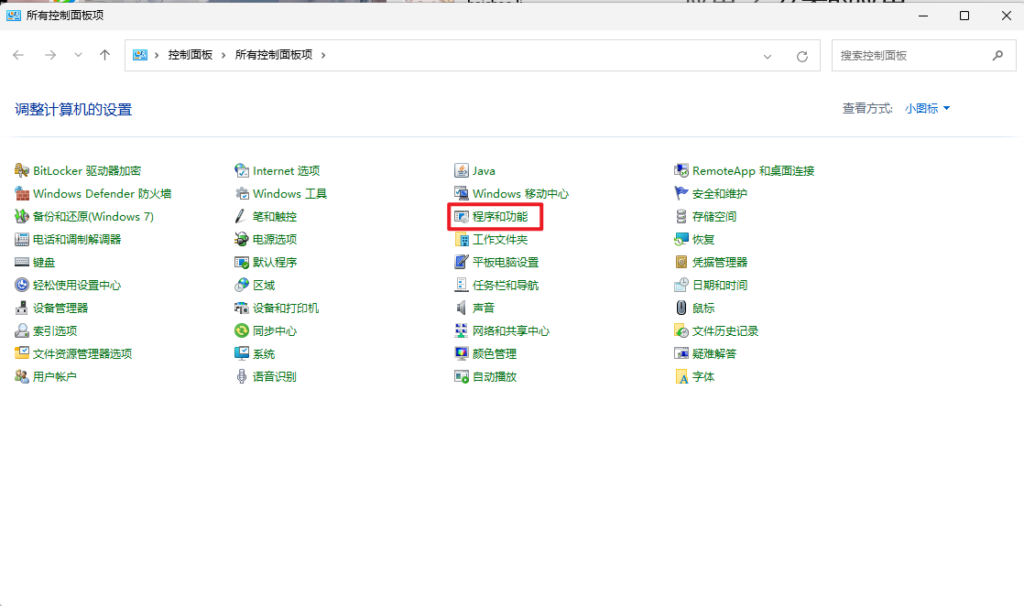This screenshot has height=606, width=1024.
Task: Refresh the Control Panel view
Action: coord(802,55)
